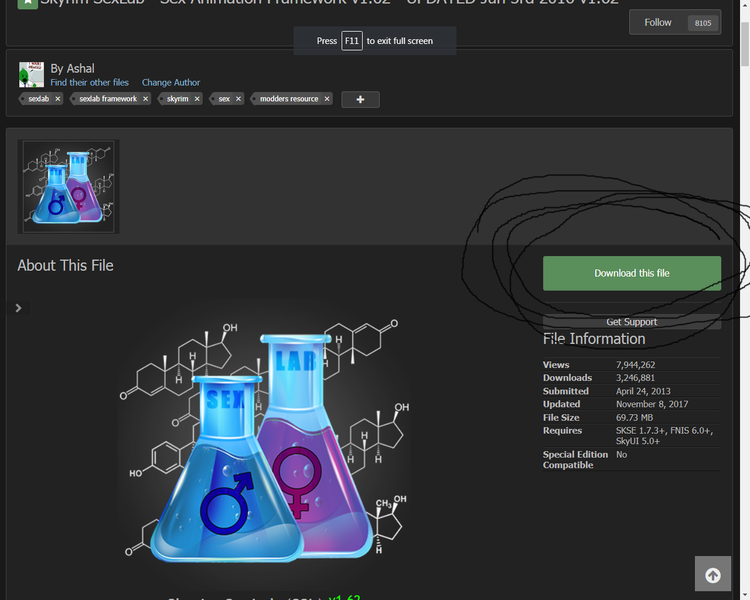Viewport: 750px width, 600px height.
Task: Remove the sexlab tag with its x
Action: 57,99
